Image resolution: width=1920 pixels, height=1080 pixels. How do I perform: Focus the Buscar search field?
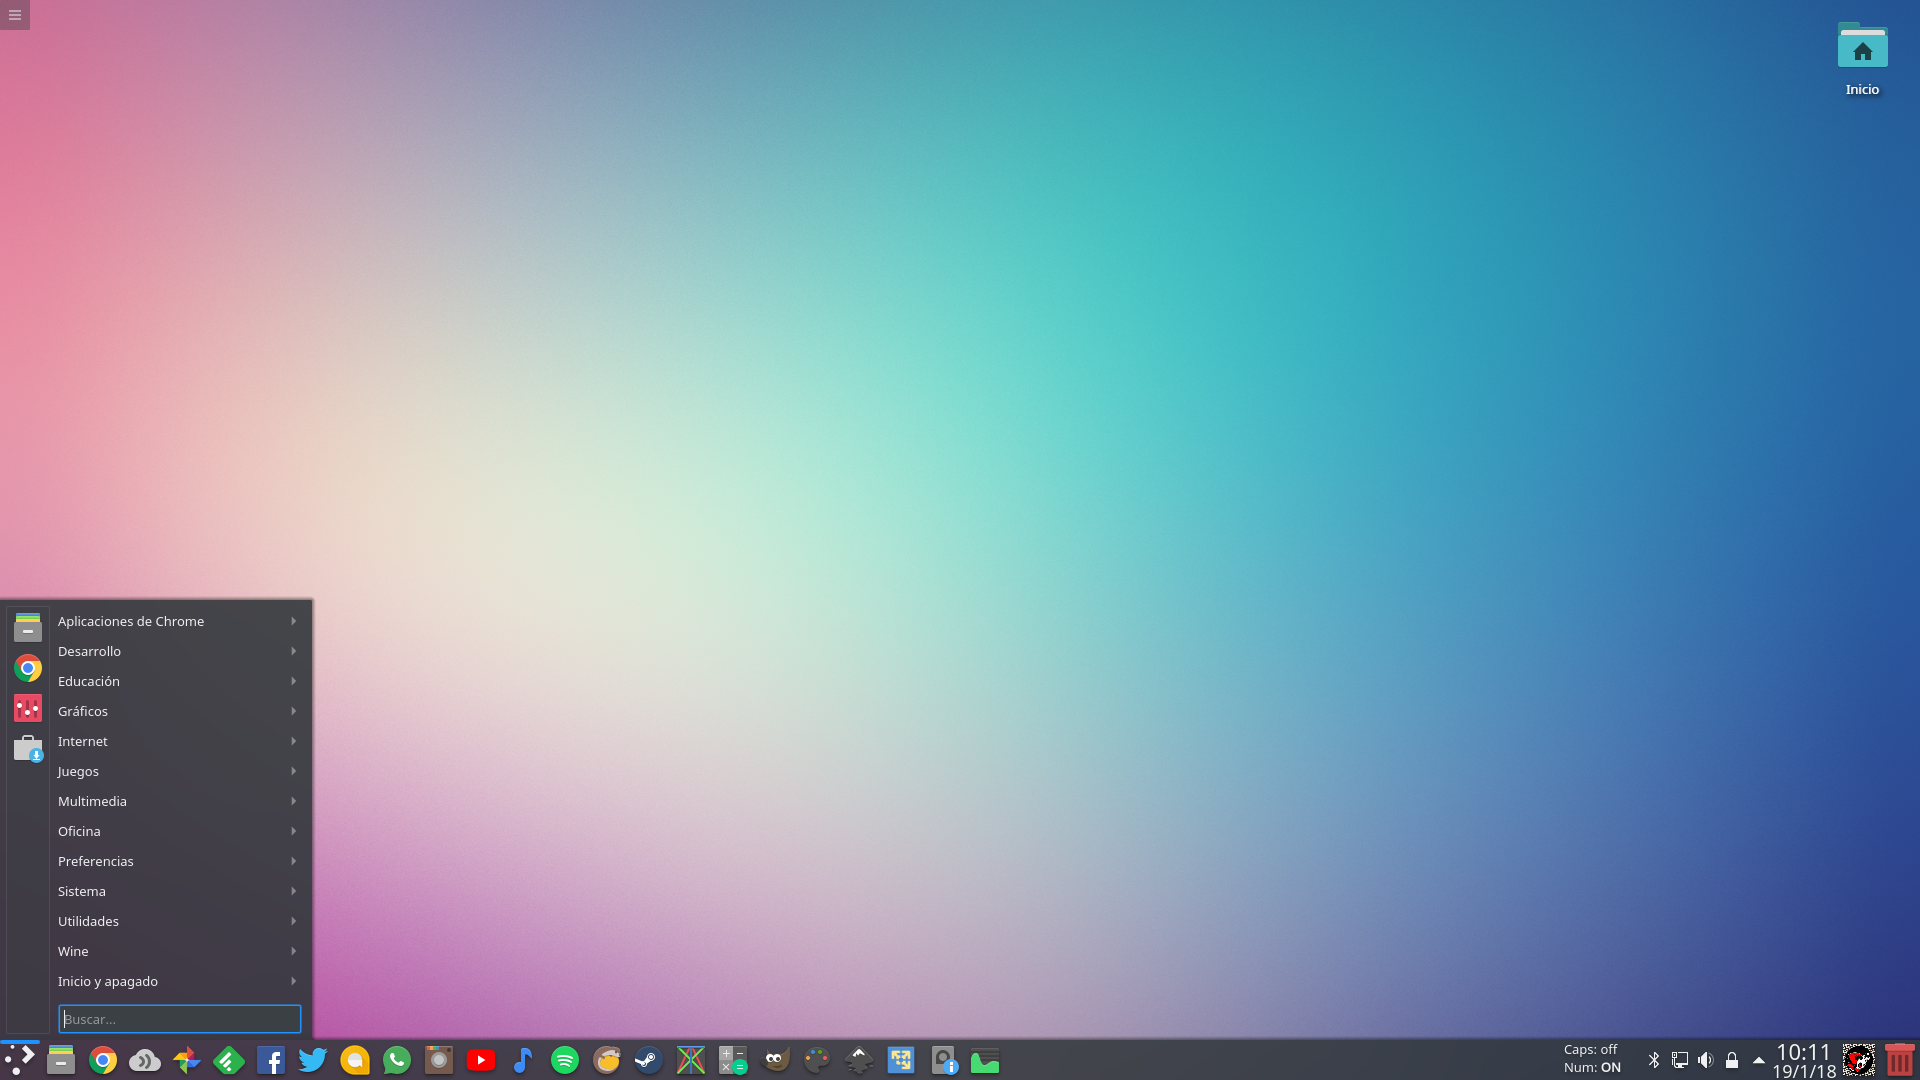coord(180,1019)
